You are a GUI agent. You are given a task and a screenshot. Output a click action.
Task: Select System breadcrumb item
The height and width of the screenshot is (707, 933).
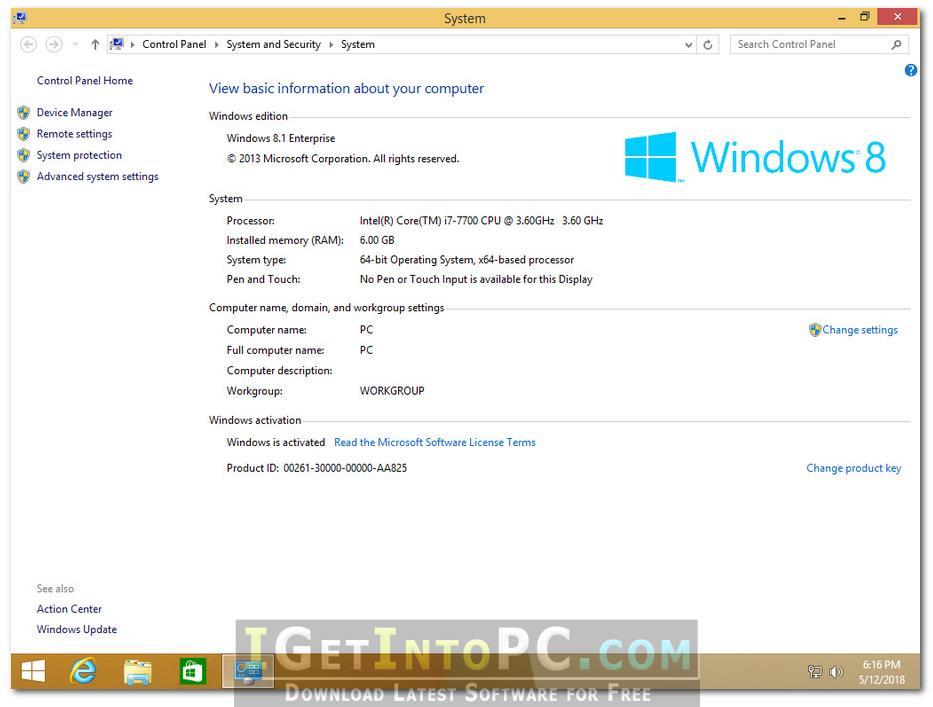358,45
